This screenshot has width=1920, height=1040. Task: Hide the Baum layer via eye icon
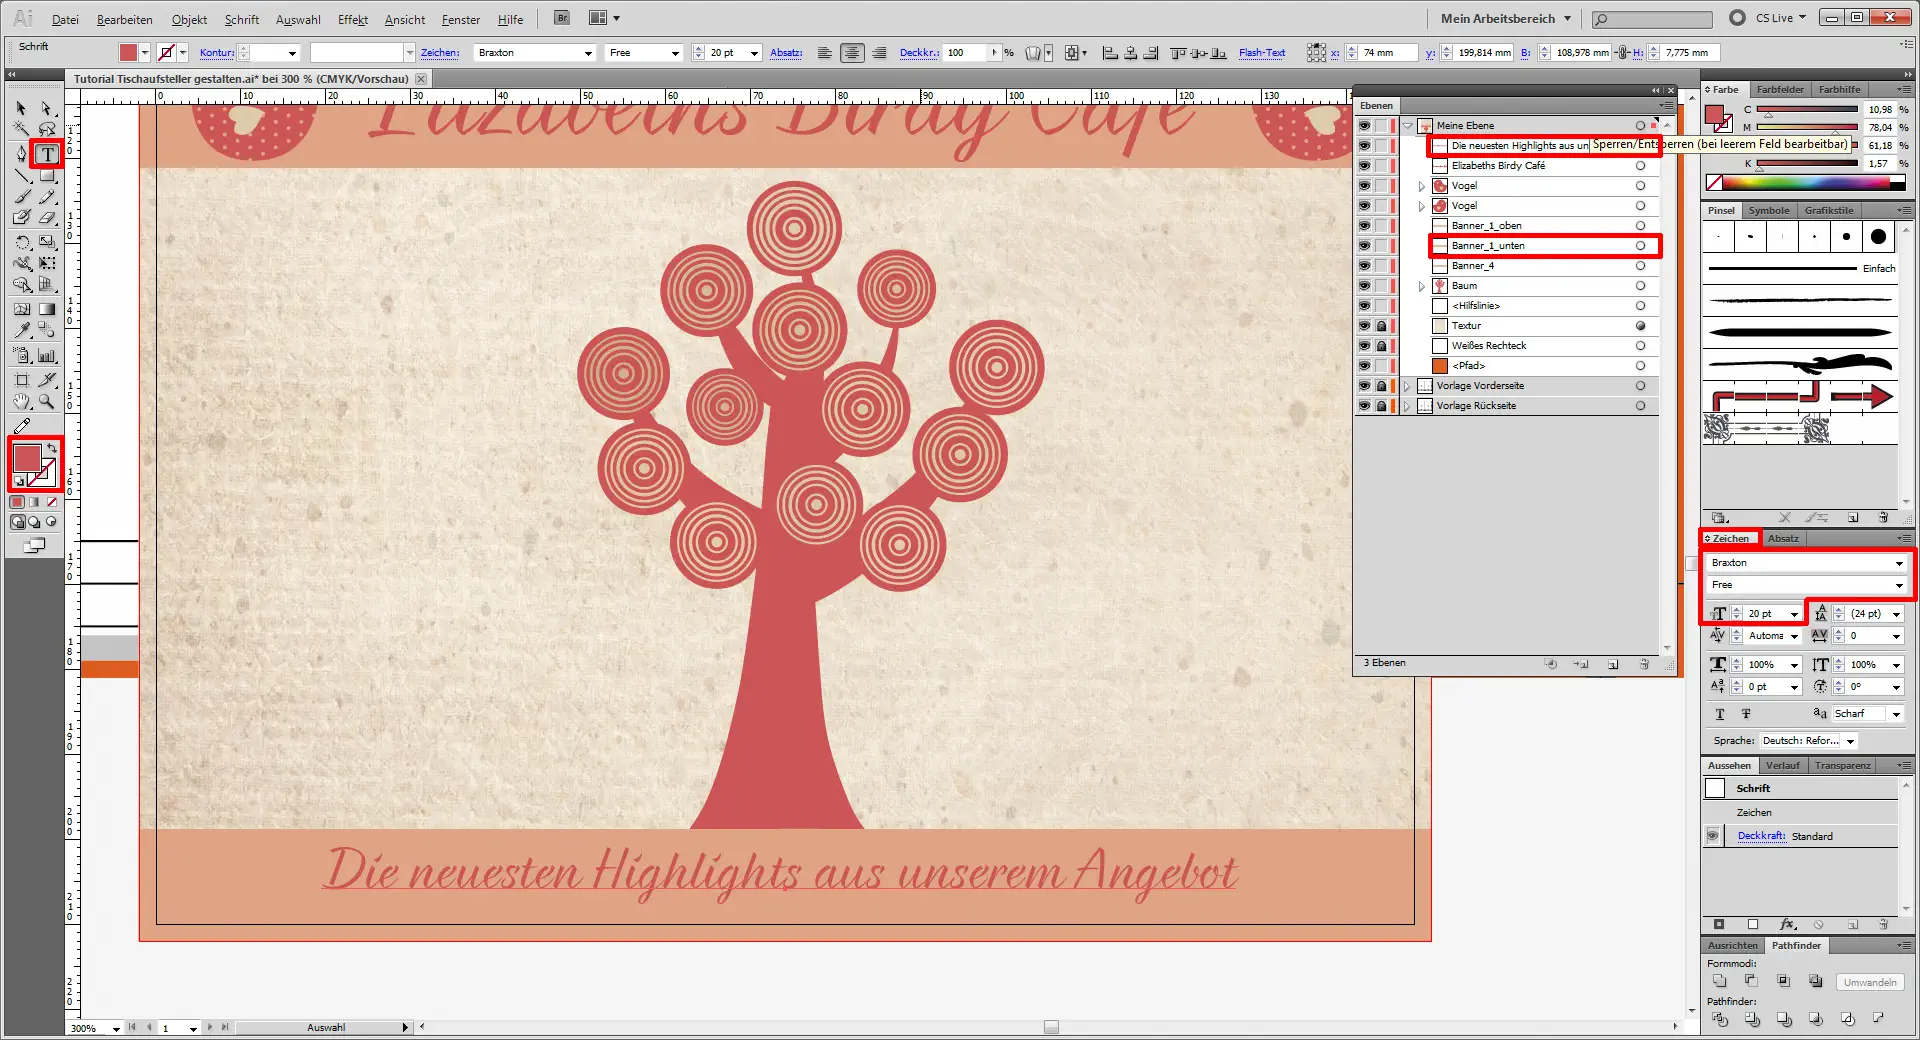(x=1364, y=286)
